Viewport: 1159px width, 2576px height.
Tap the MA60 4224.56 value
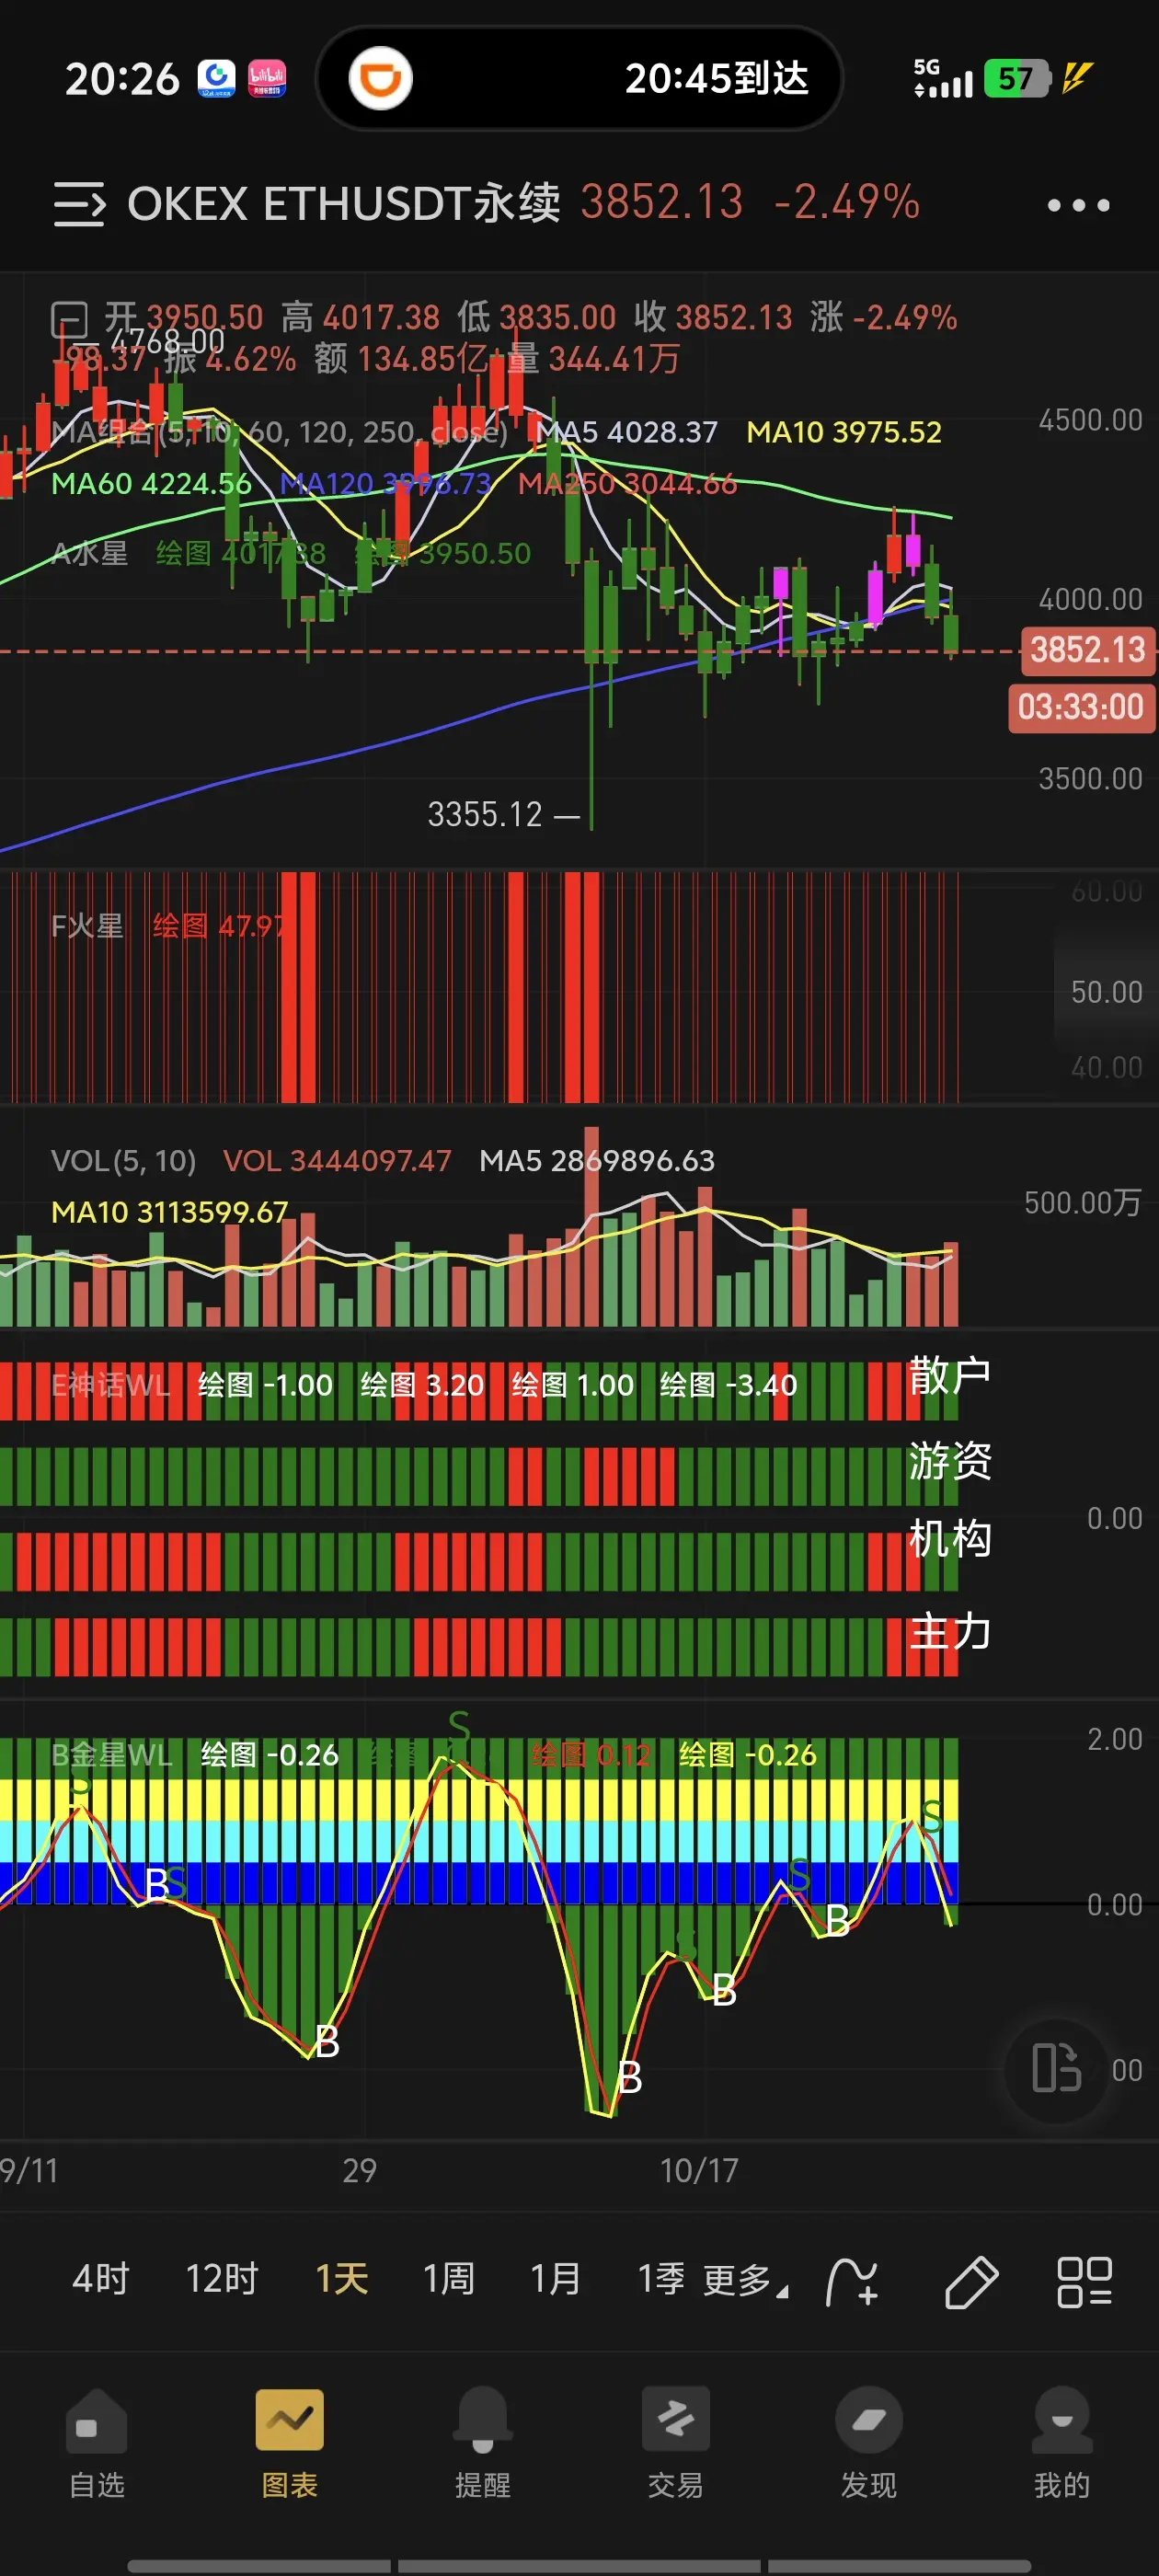[151, 484]
